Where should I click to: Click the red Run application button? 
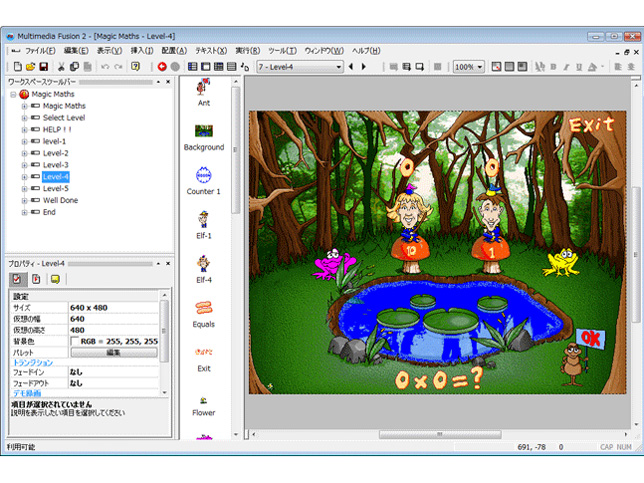(x=162, y=67)
